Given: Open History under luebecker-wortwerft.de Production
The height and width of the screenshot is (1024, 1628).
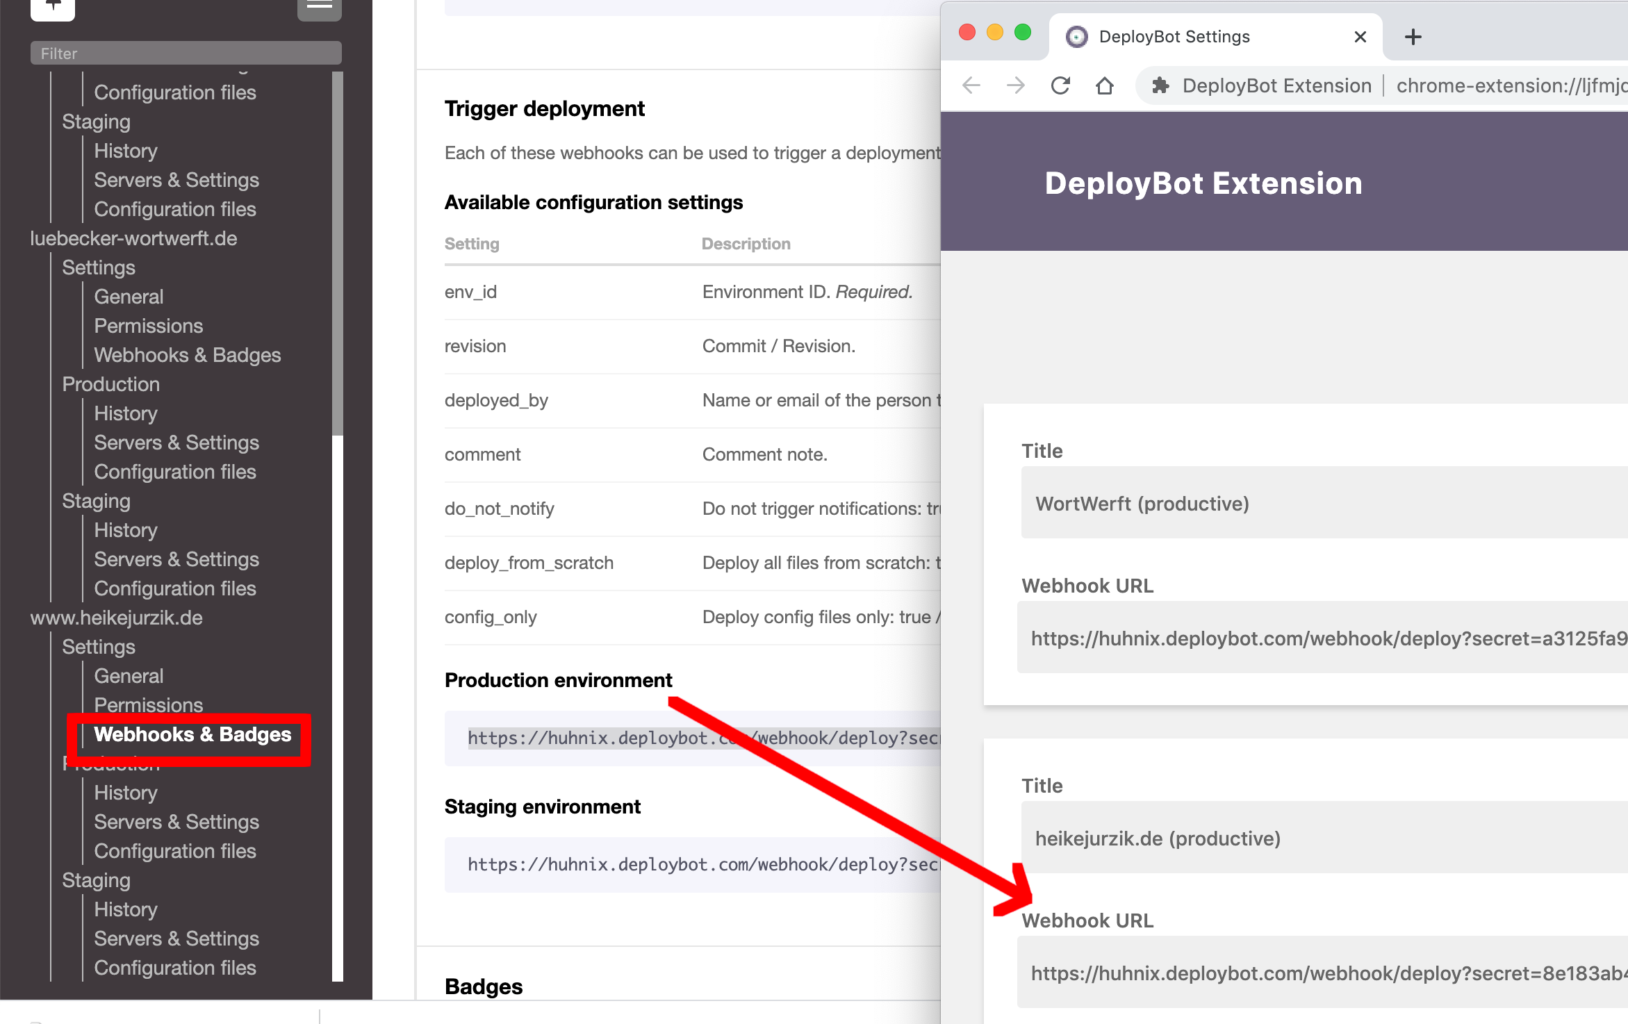Looking at the screenshot, I should [x=126, y=413].
